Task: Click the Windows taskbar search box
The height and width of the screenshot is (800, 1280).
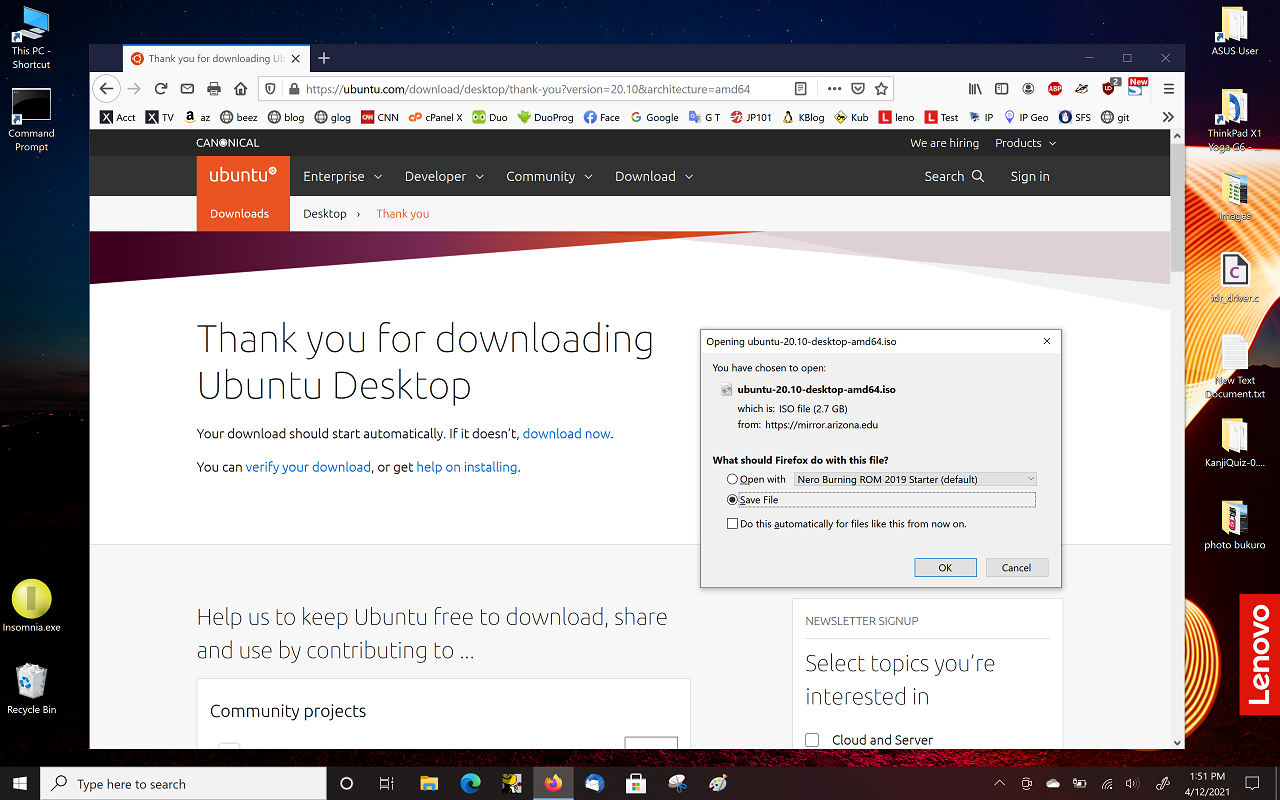Action: point(183,784)
